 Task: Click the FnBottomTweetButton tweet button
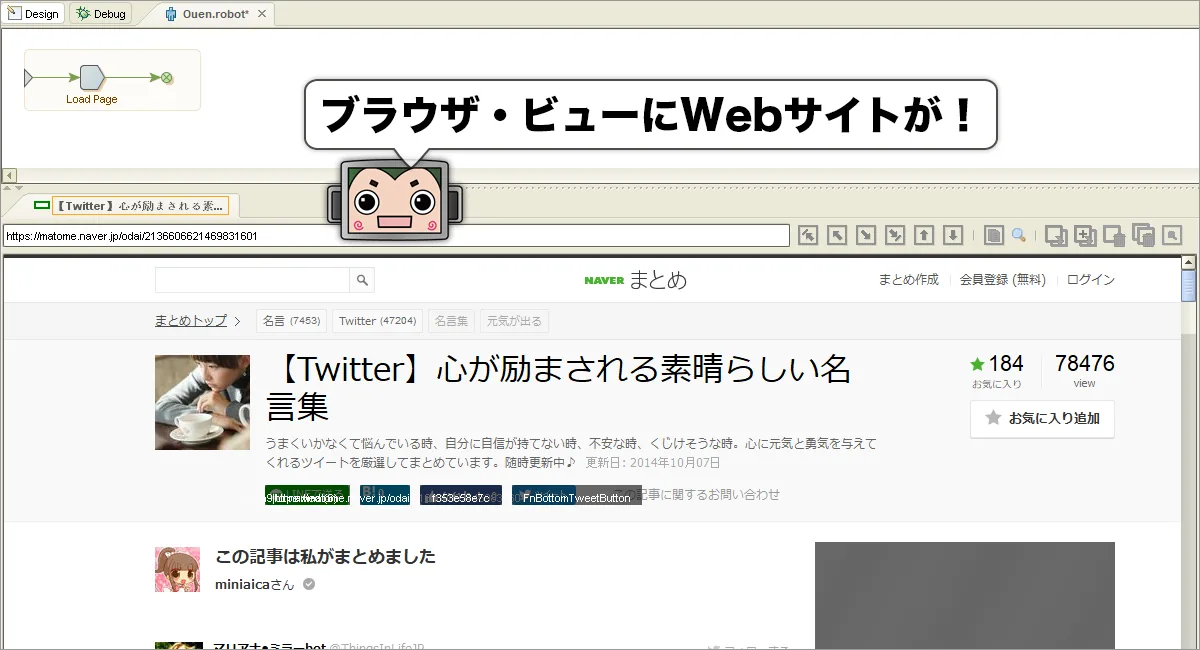point(577,495)
